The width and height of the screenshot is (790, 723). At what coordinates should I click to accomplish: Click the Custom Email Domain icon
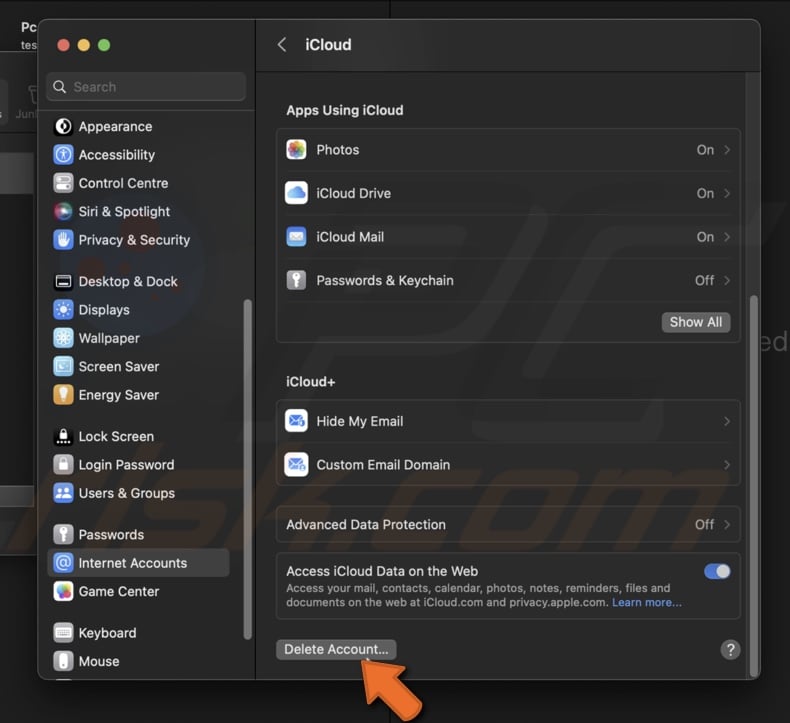296,465
